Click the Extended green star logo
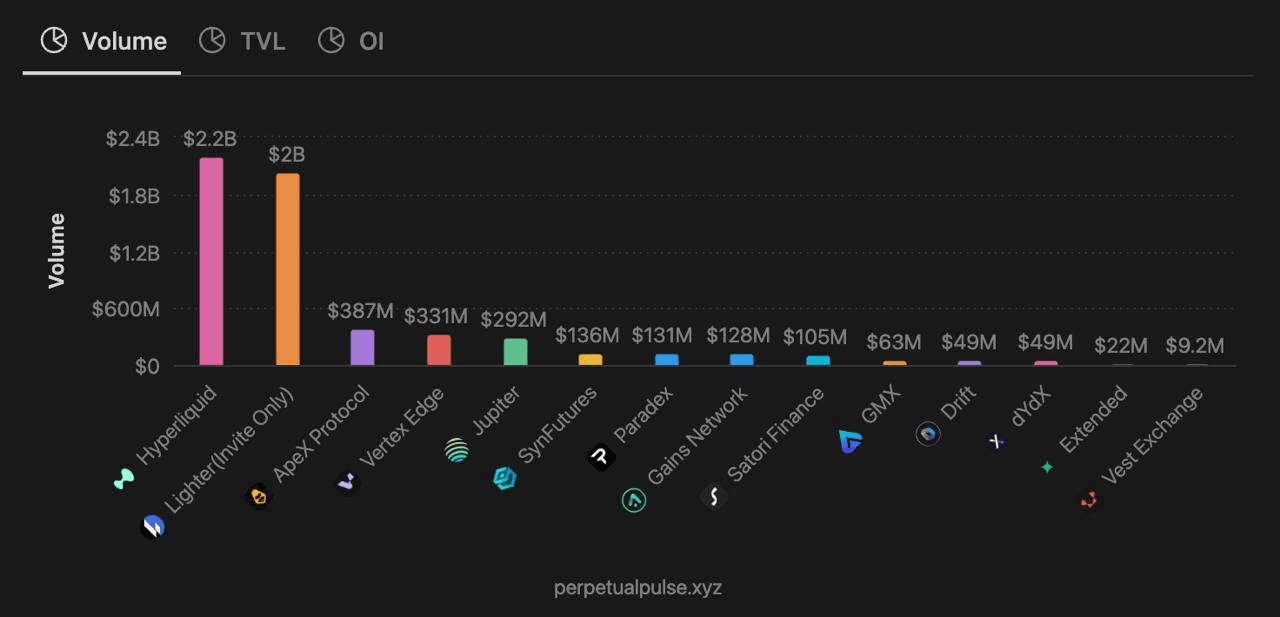 (1047, 467)
